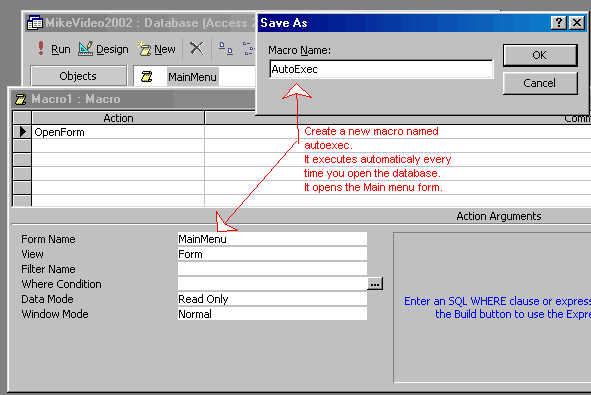Click the database window title icon
This screenshot has height=395, width=591.
coord(35,23)
